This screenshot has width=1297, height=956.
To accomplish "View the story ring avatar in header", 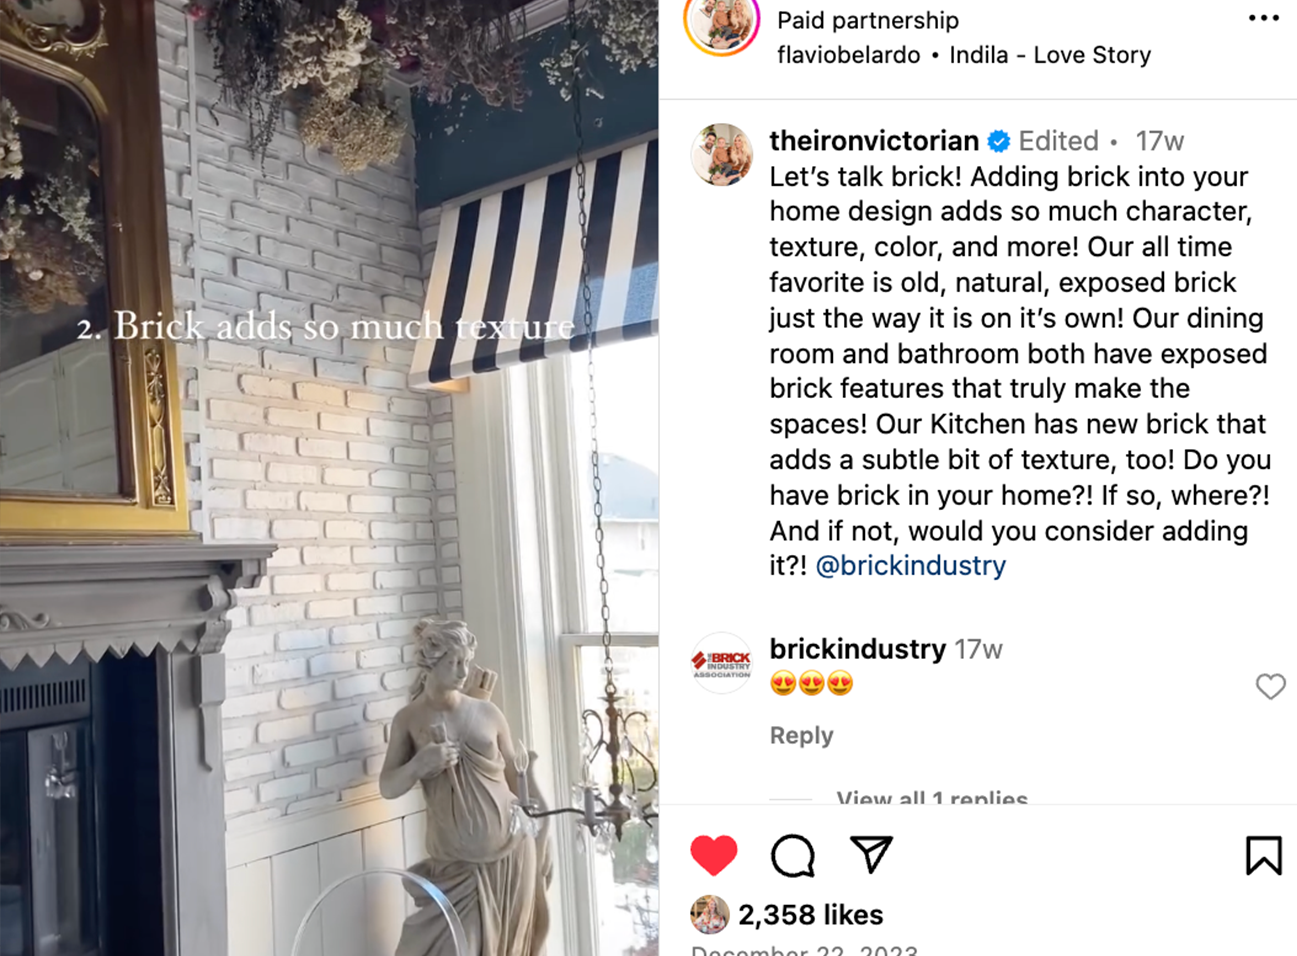I will 722,22.
